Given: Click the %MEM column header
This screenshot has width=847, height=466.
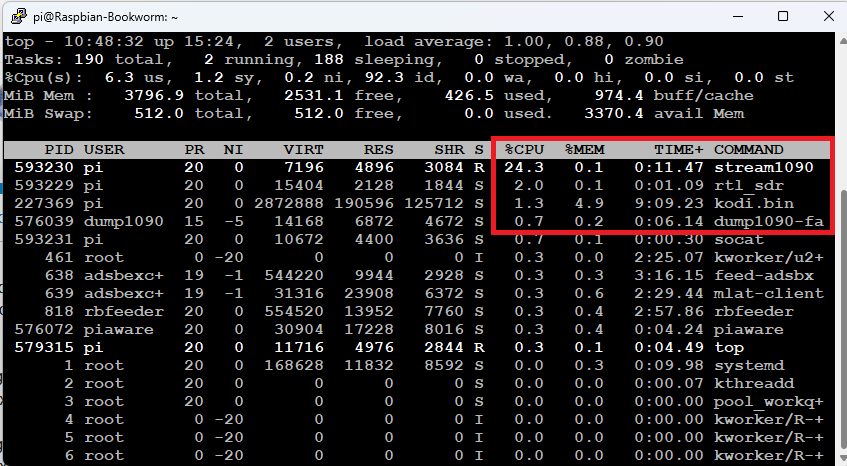Looking at the screenshot, I should (584, 150).
